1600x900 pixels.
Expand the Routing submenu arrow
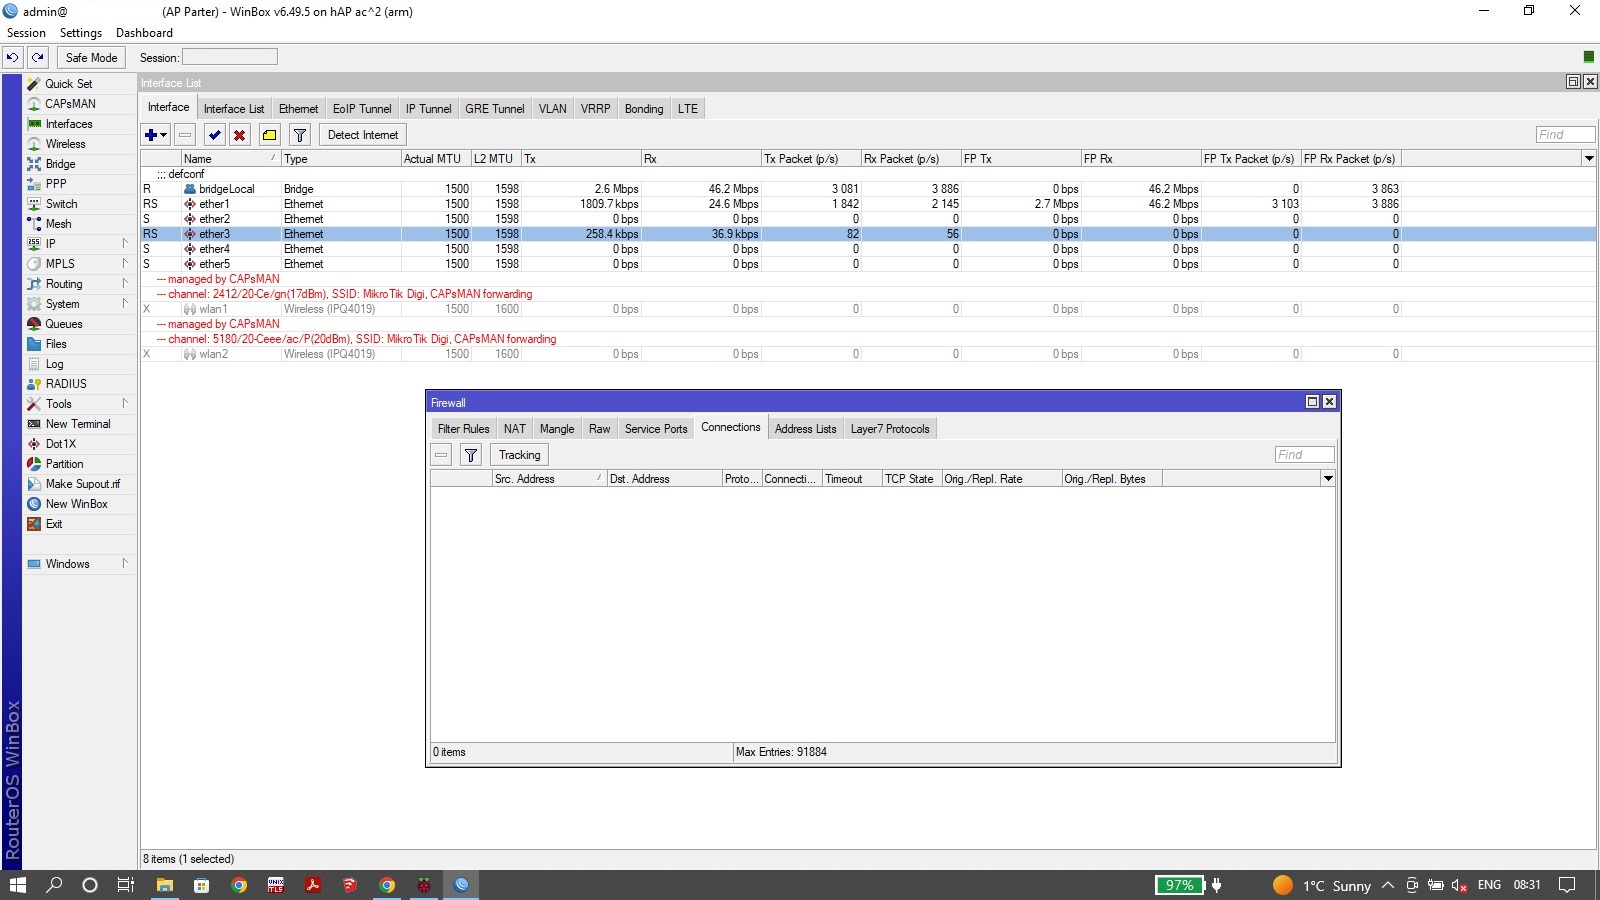tap(125, 283)
